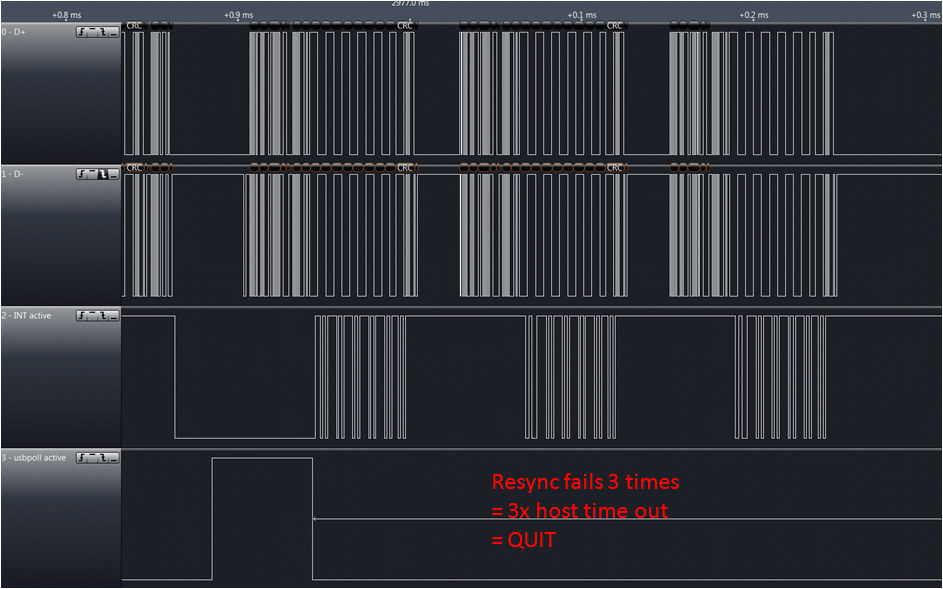Set rising edge trigger on channel 0 D+
The width and height of the screenshot is (943, 589).
tap(81, 33)
